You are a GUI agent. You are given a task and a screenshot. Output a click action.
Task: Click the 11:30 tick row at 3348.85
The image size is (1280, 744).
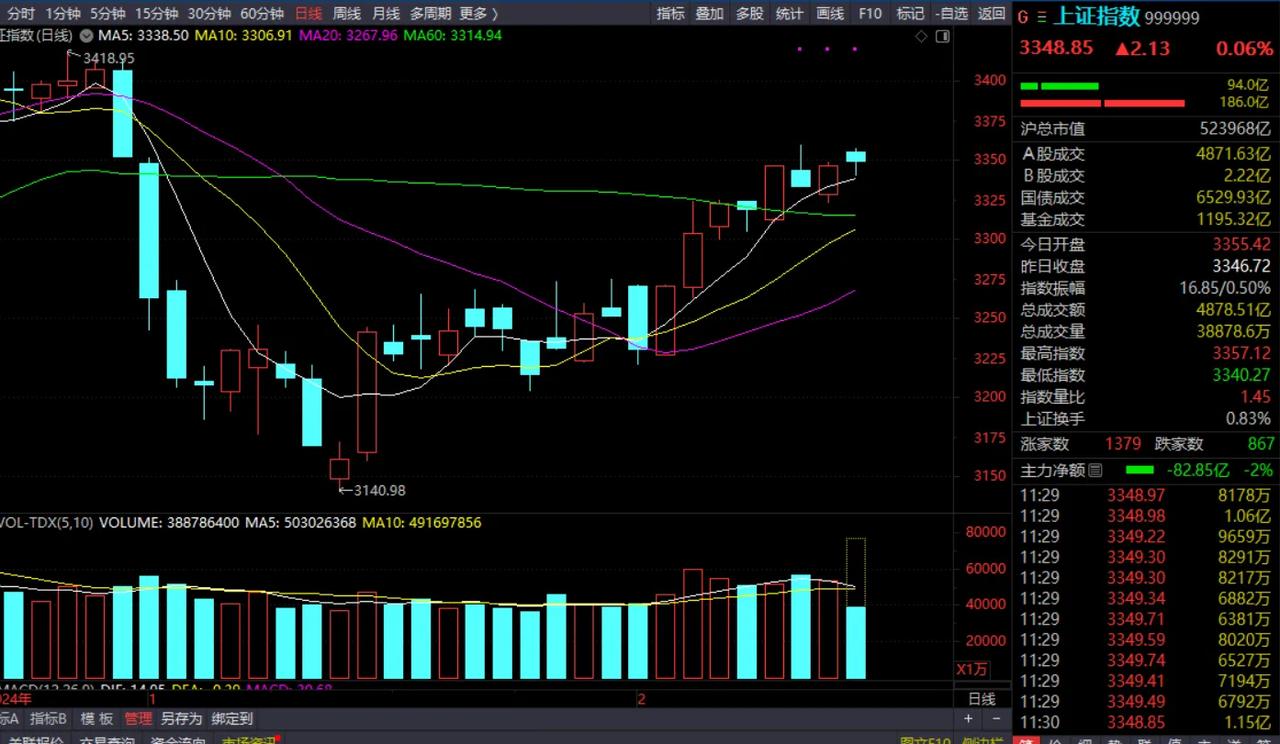[1146, 722]
